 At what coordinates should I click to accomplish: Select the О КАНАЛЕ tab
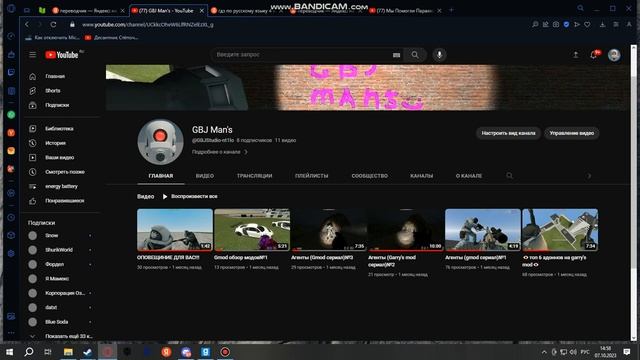coord(469,176)
